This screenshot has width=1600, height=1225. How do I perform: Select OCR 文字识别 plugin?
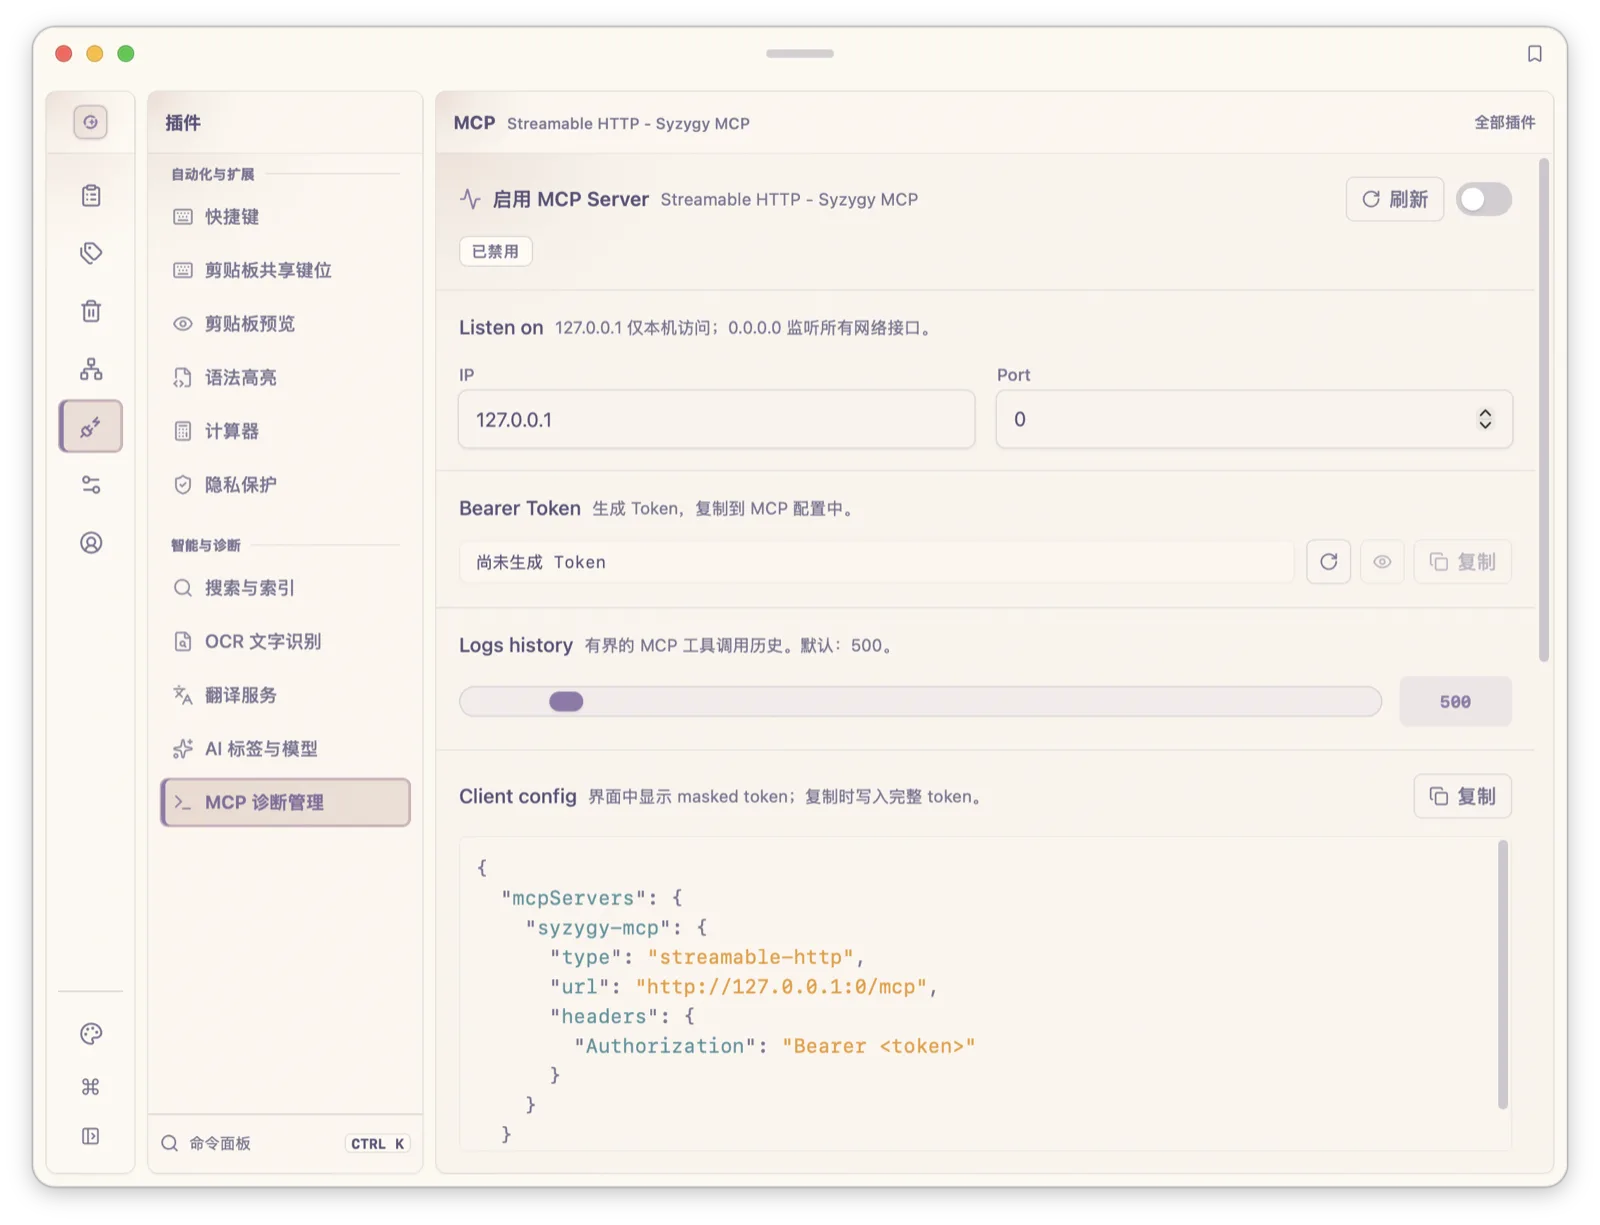pyautogui.click(x=285, y=641)
